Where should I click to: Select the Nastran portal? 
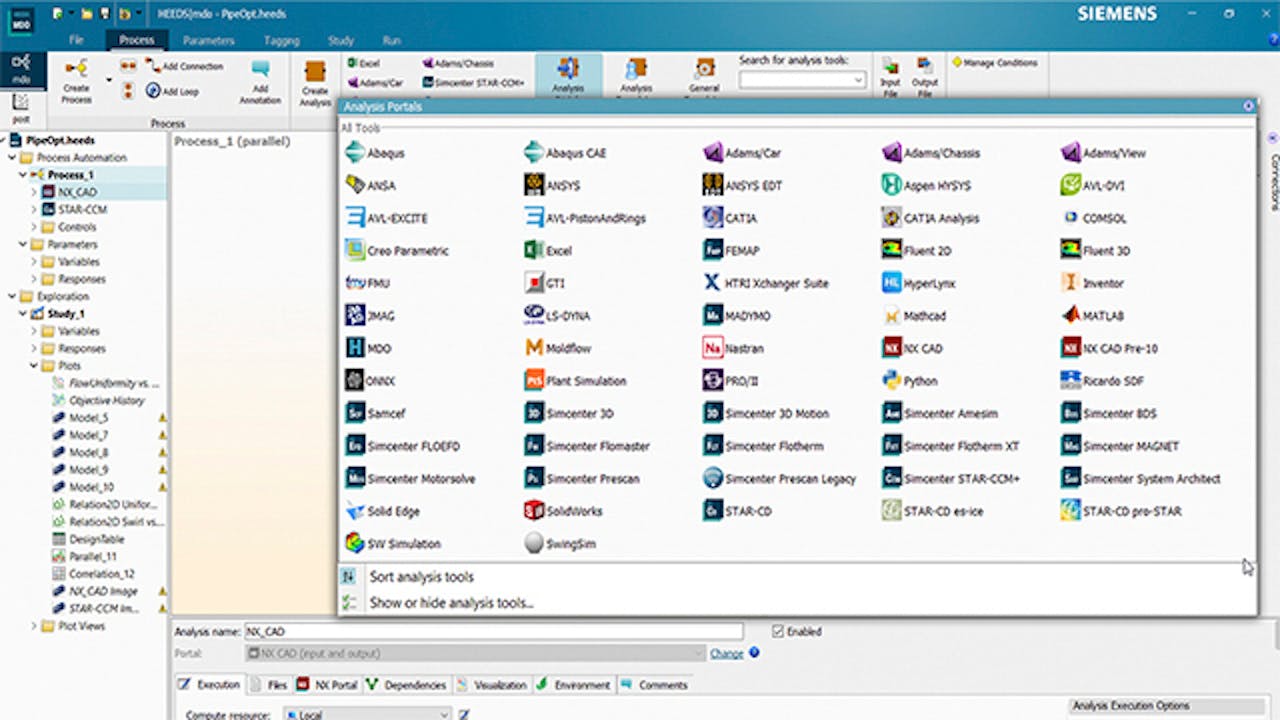[x=733, y=348]
